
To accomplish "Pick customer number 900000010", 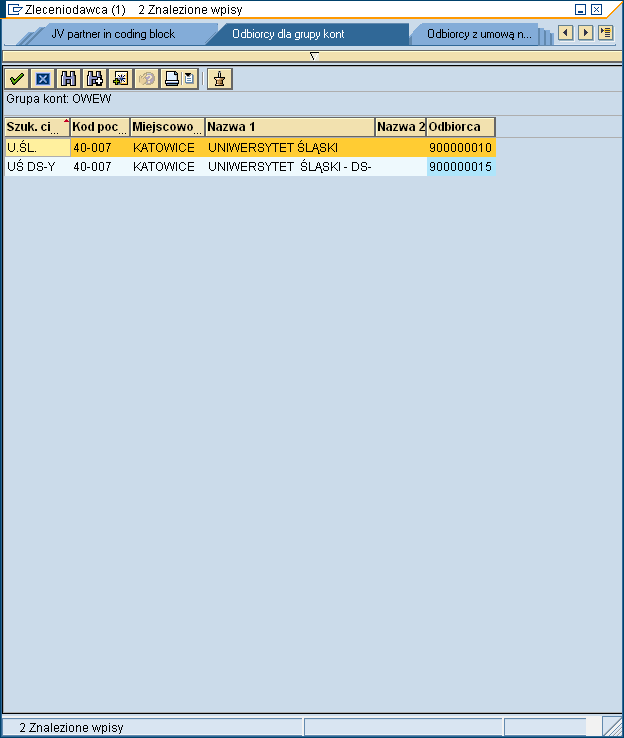I will tap(461, 148).
